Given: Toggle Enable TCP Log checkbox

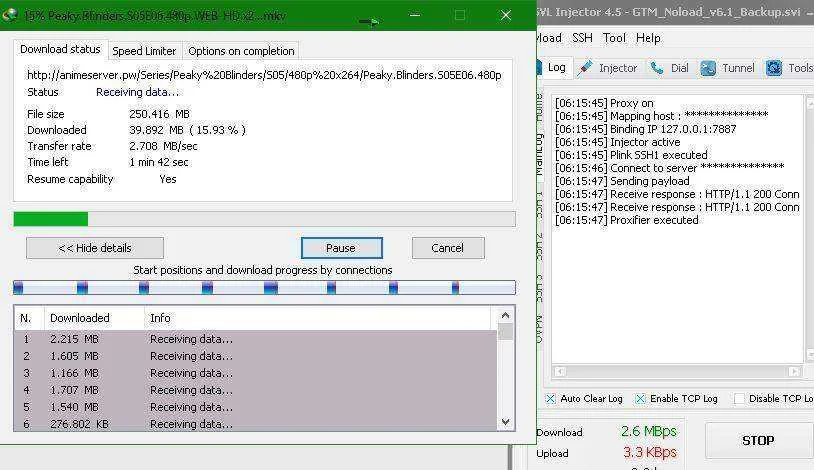Looking at the screenshot, I should point(641,399).
